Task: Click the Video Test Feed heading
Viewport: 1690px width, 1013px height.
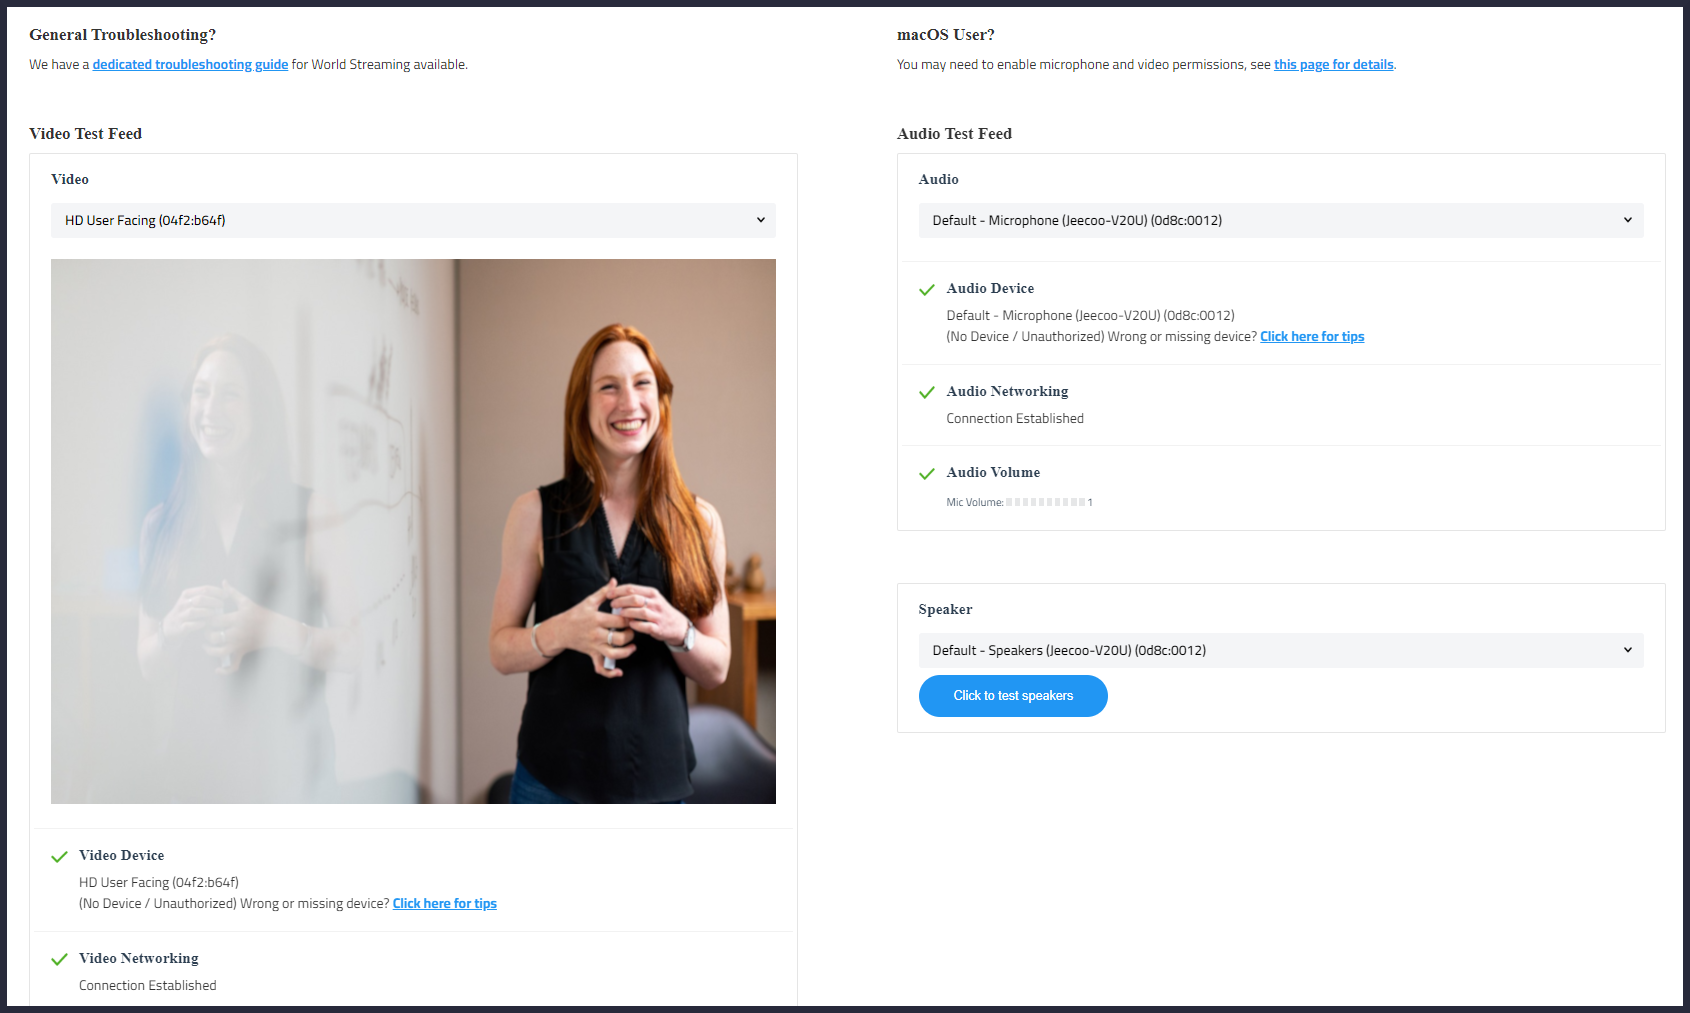Action: (x=86, y=134)
